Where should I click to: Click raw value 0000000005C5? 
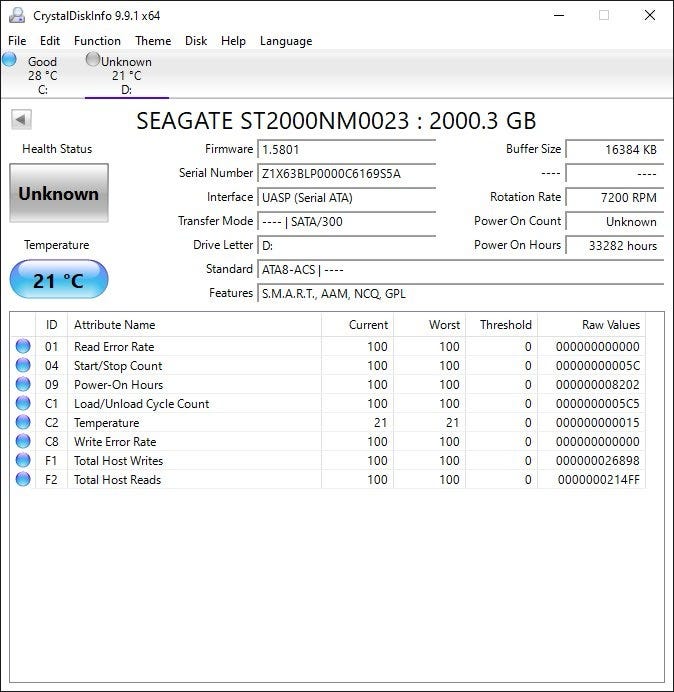click(x=598, y=404)
